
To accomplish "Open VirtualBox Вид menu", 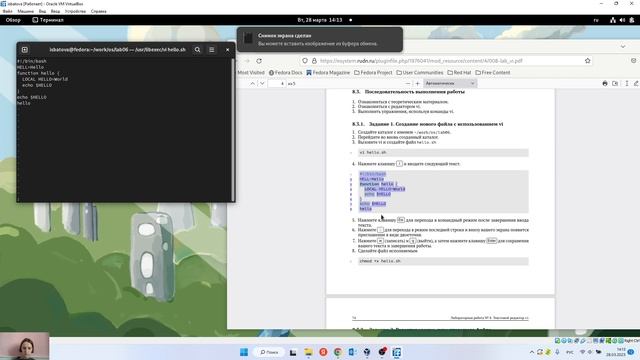I will tap(42, 11).
